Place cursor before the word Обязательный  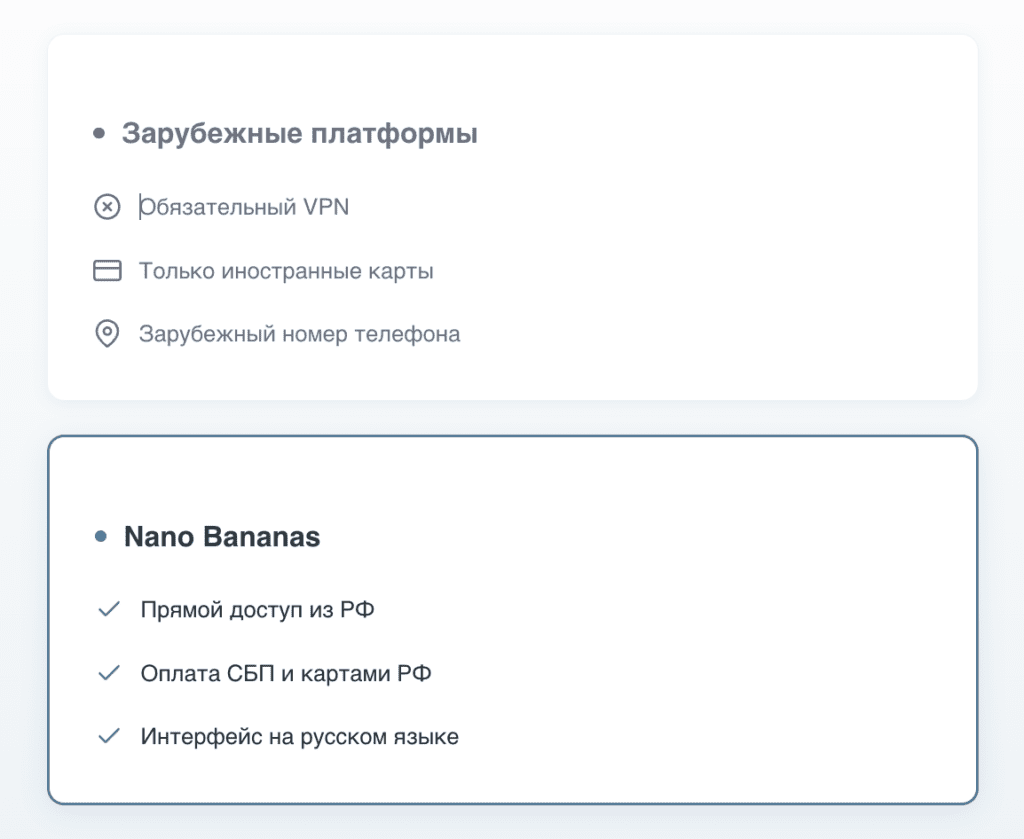click(x=140, y=207)
